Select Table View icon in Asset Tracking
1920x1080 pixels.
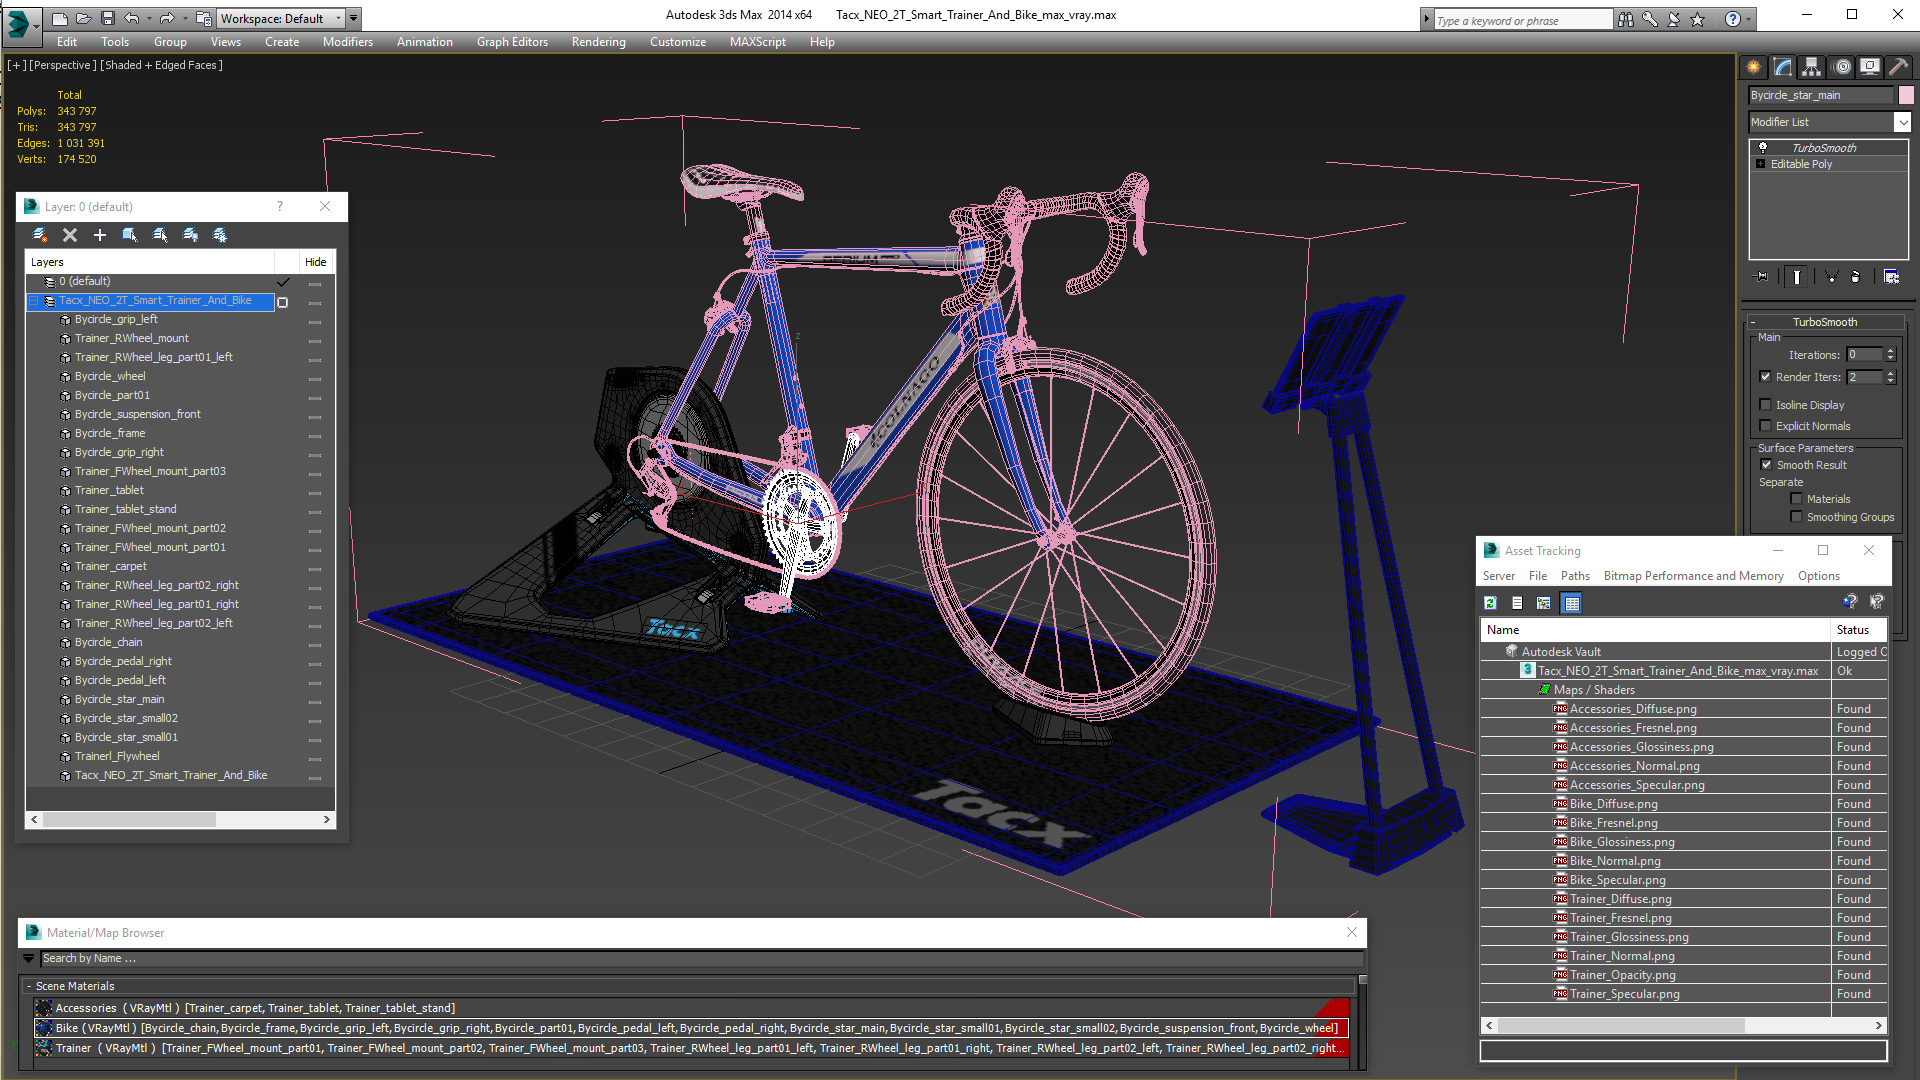tap(1572, 603)
